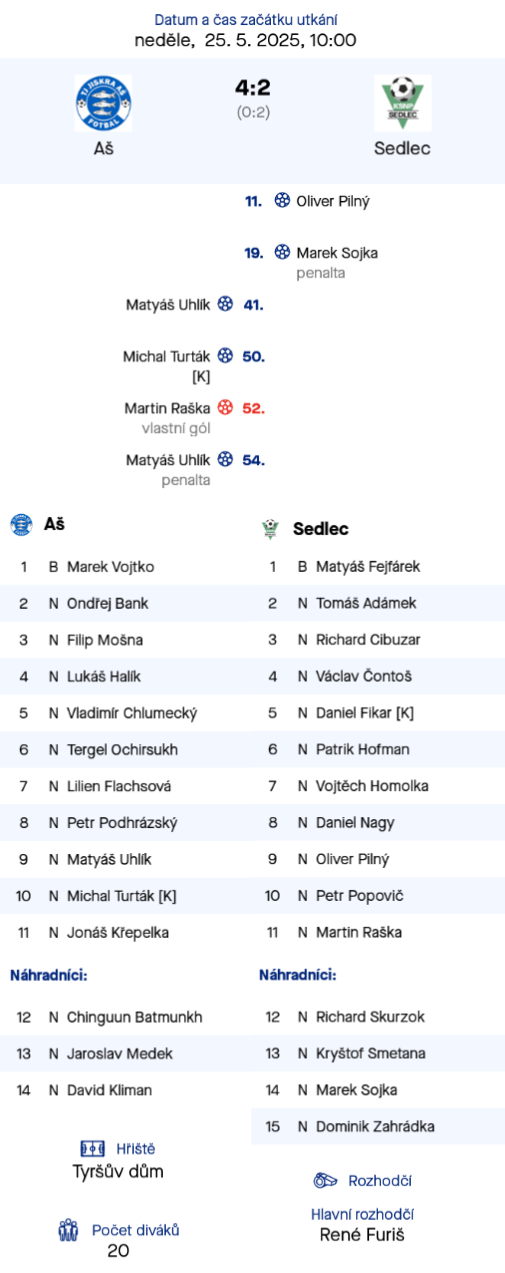Click the Sedlec team crest in header
This screenshot has width=505, height=1273.
402,104
